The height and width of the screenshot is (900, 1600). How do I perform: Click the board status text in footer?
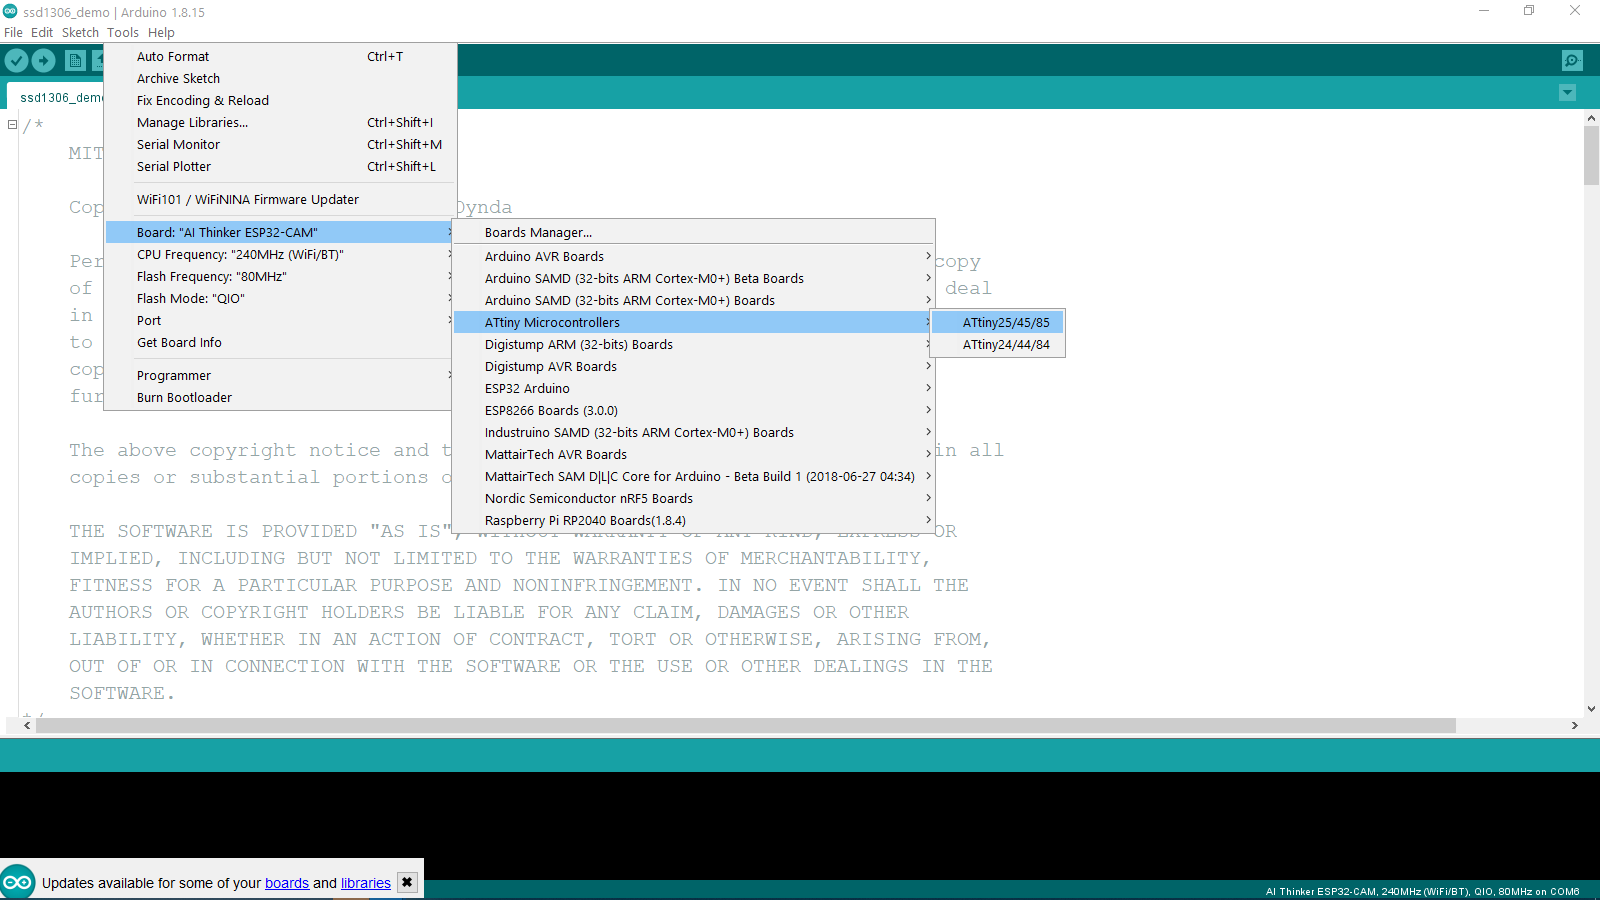[x=1422, y=891]
